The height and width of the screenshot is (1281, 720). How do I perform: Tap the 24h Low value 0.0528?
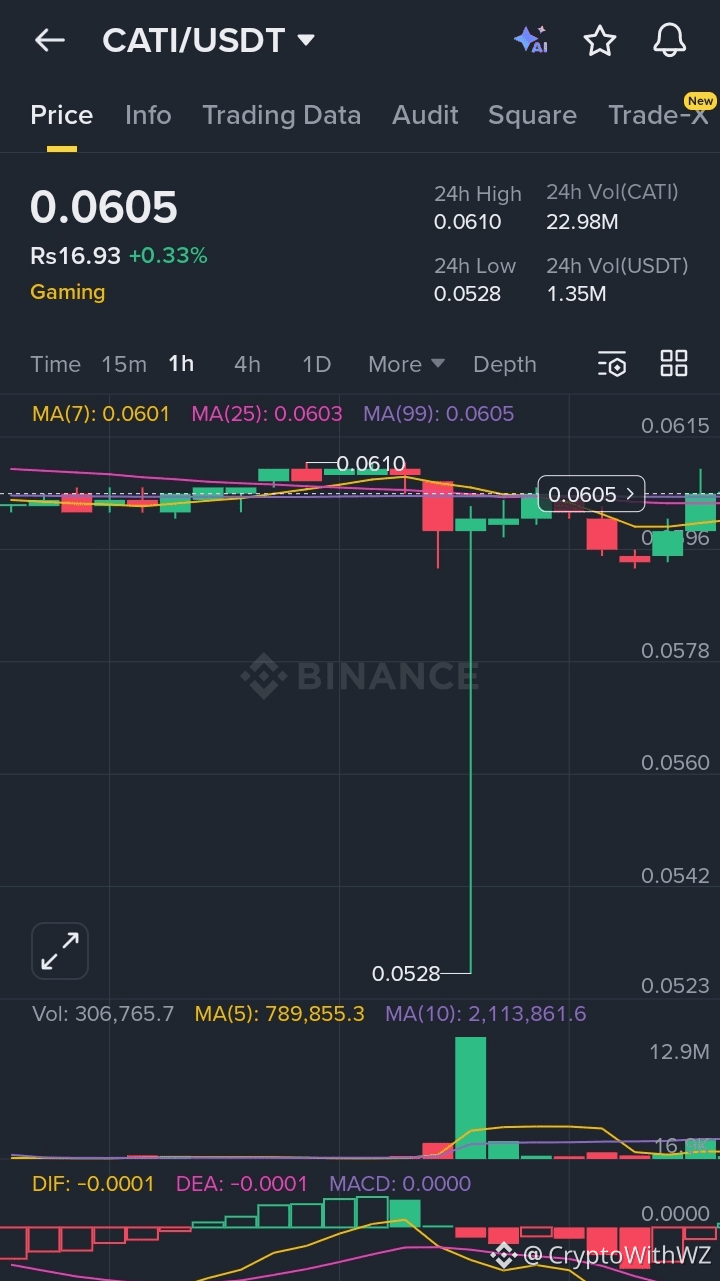tap(468, 294)
